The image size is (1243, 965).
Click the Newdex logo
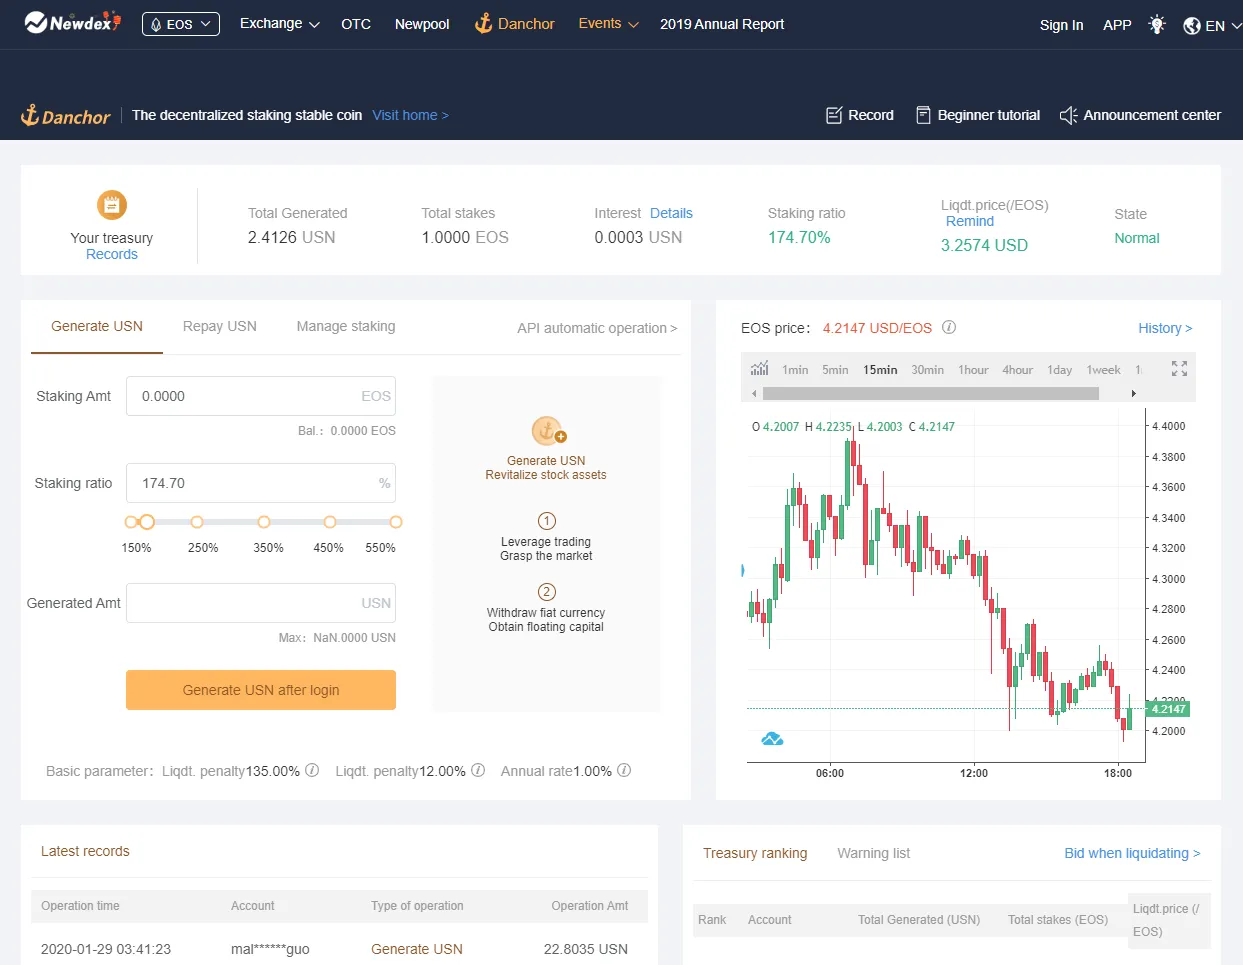[72, 22]
